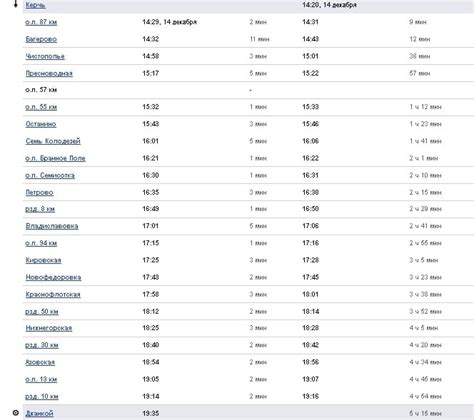Open the о.п. Семисотка link
The image size is (474, 420).
coord(50,175)
